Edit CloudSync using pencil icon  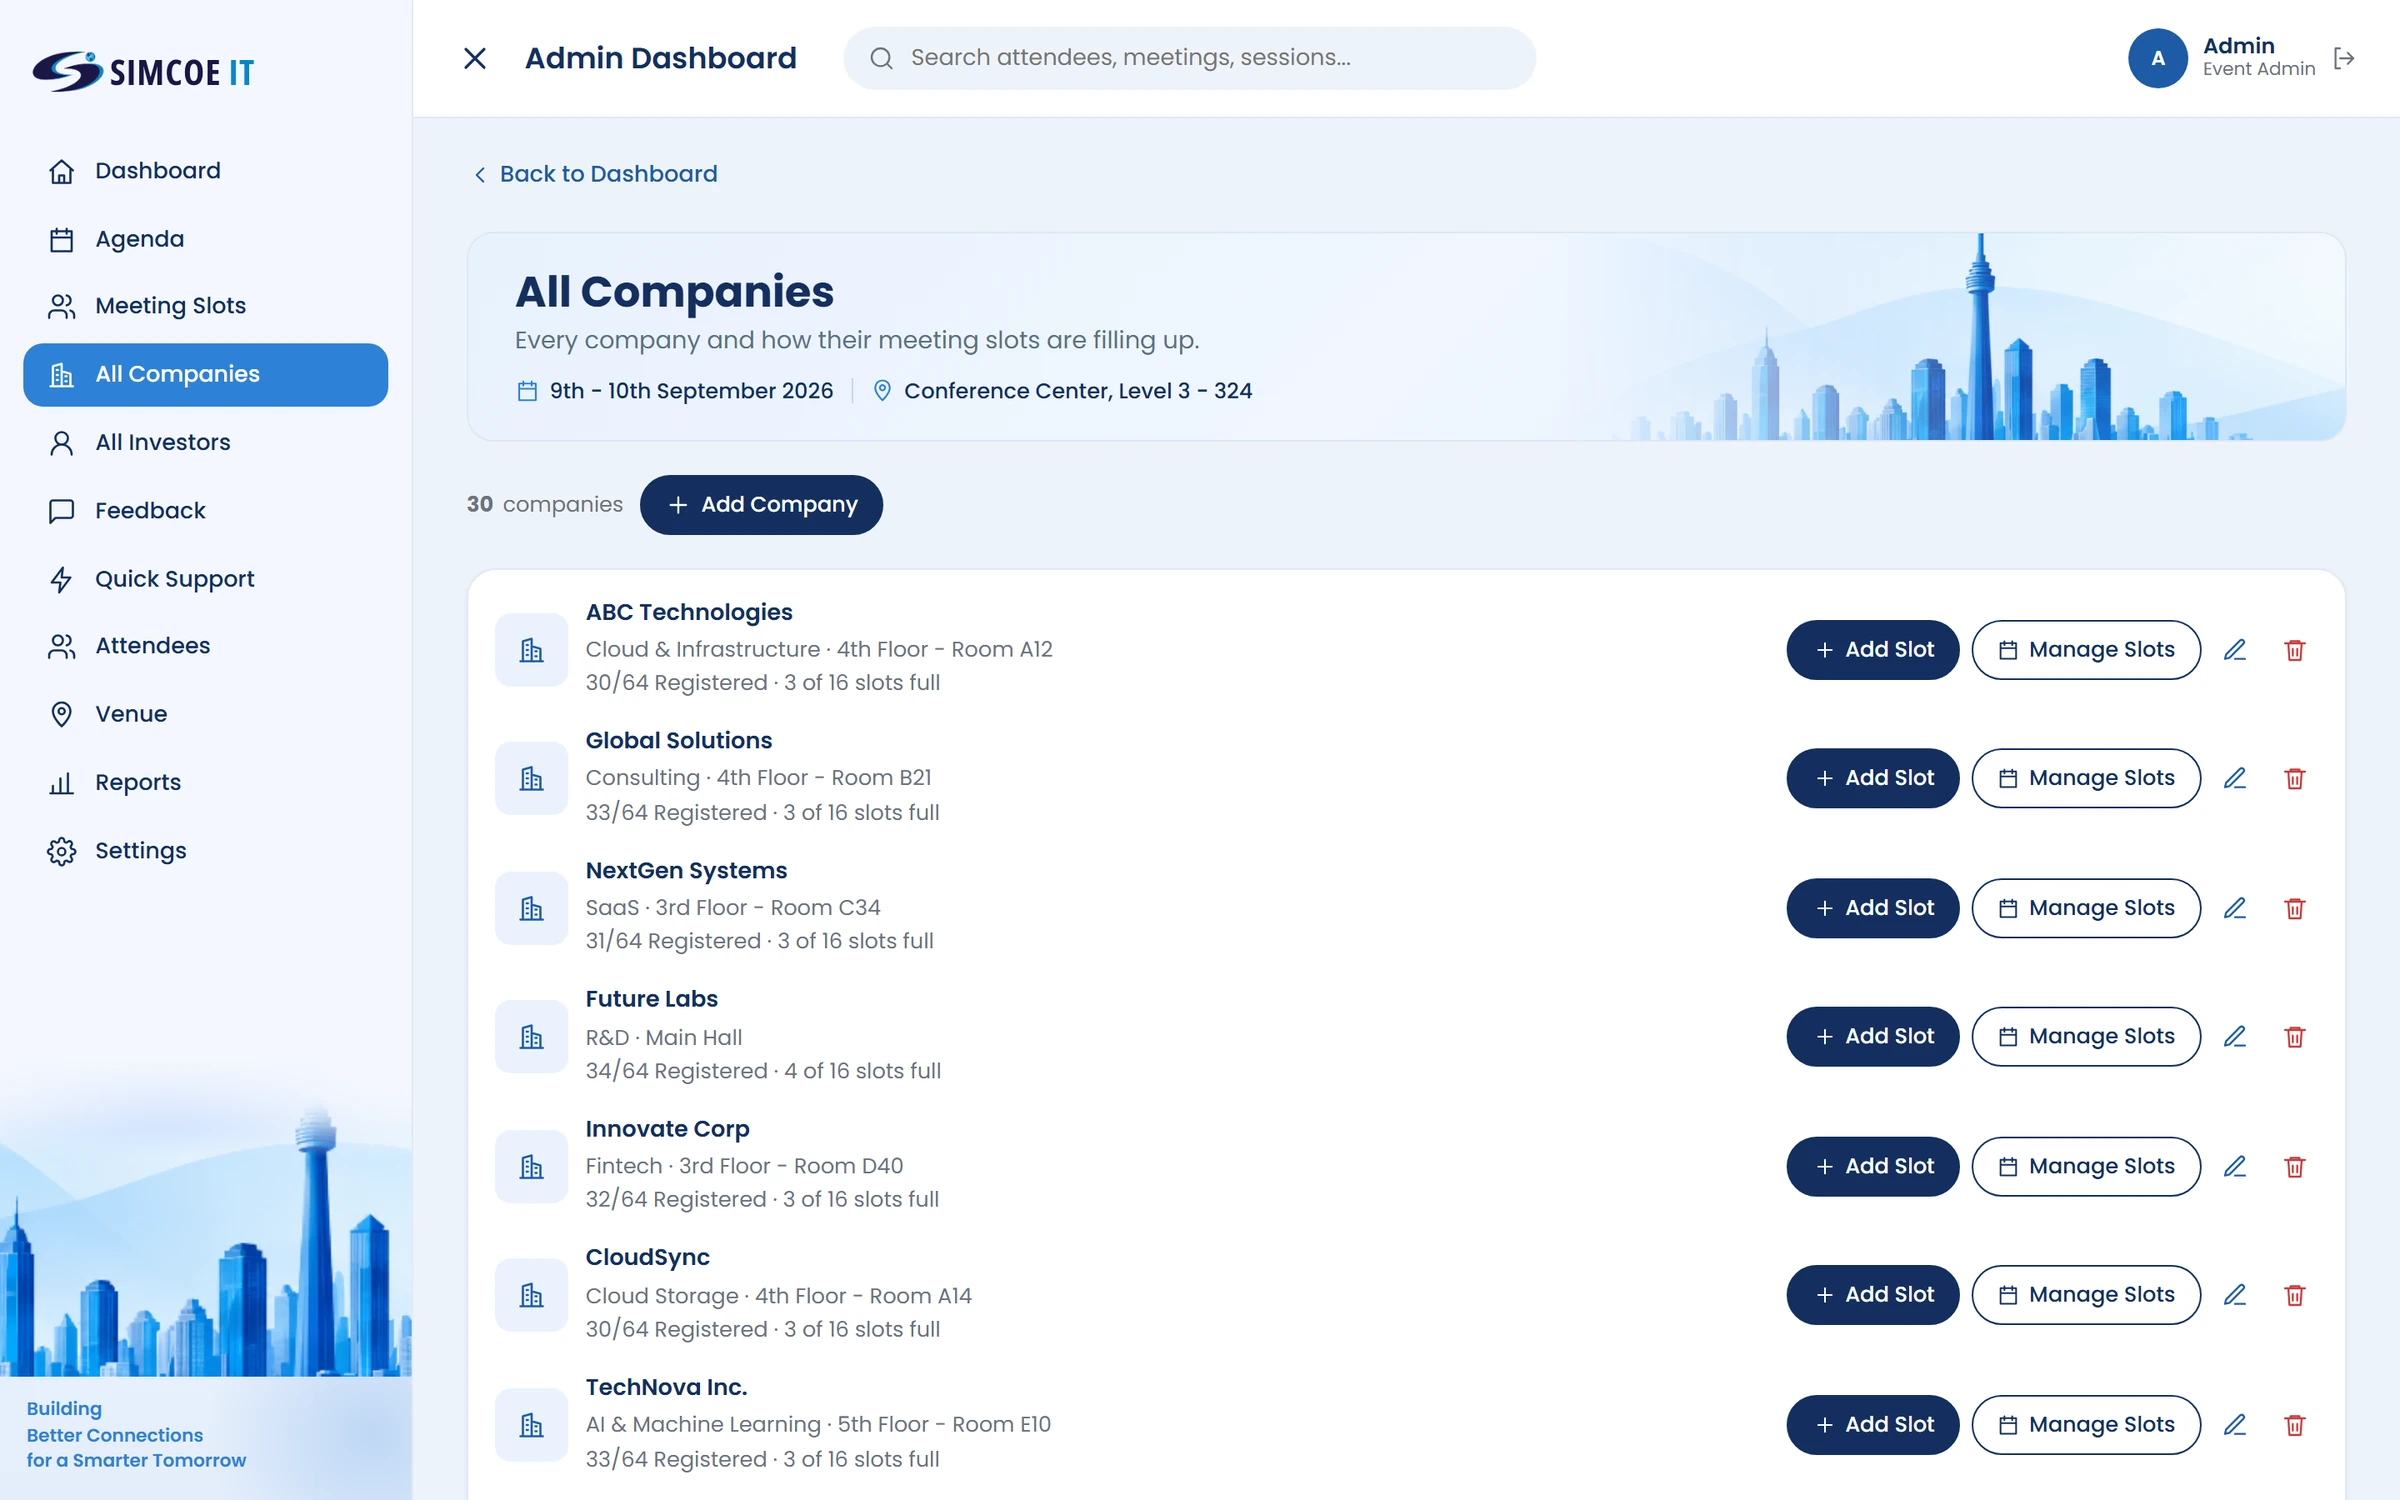coord(2235,1295)
